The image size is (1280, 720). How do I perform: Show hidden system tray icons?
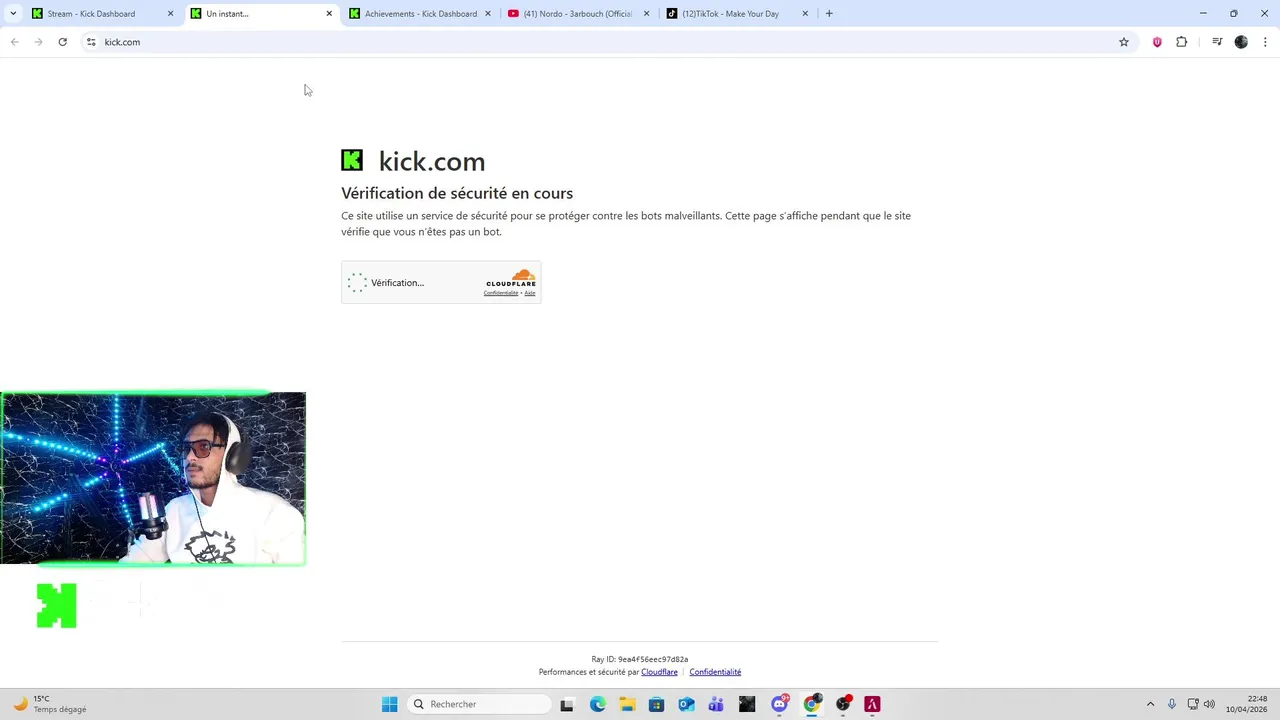(1150, 704)
